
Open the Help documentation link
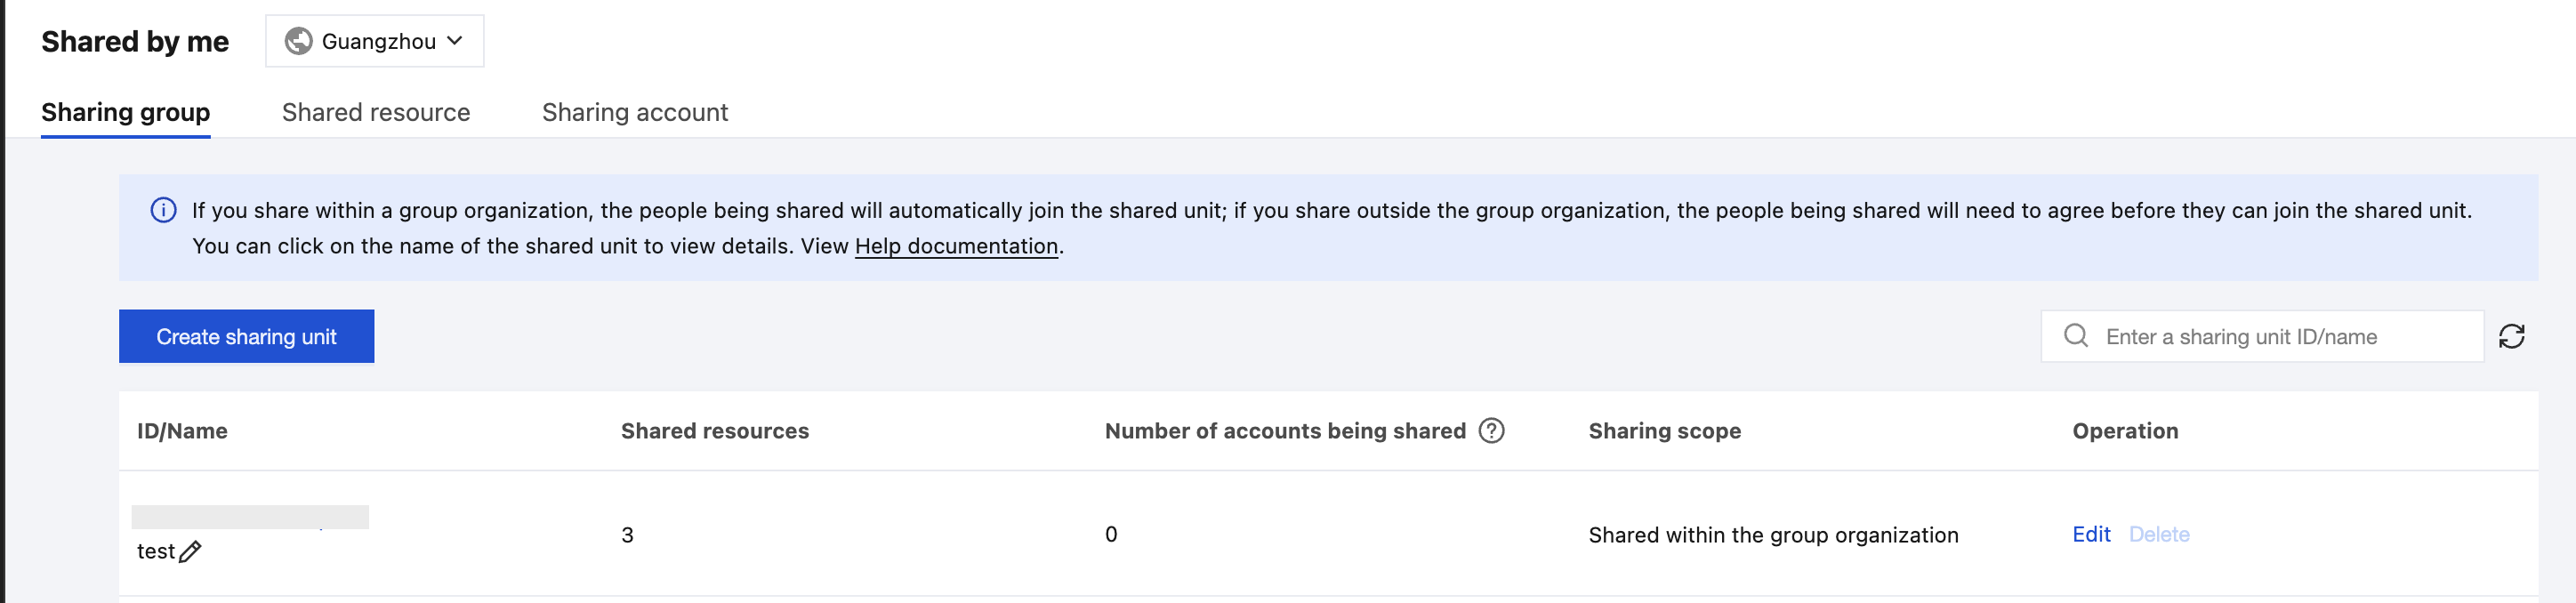(956, 246)
